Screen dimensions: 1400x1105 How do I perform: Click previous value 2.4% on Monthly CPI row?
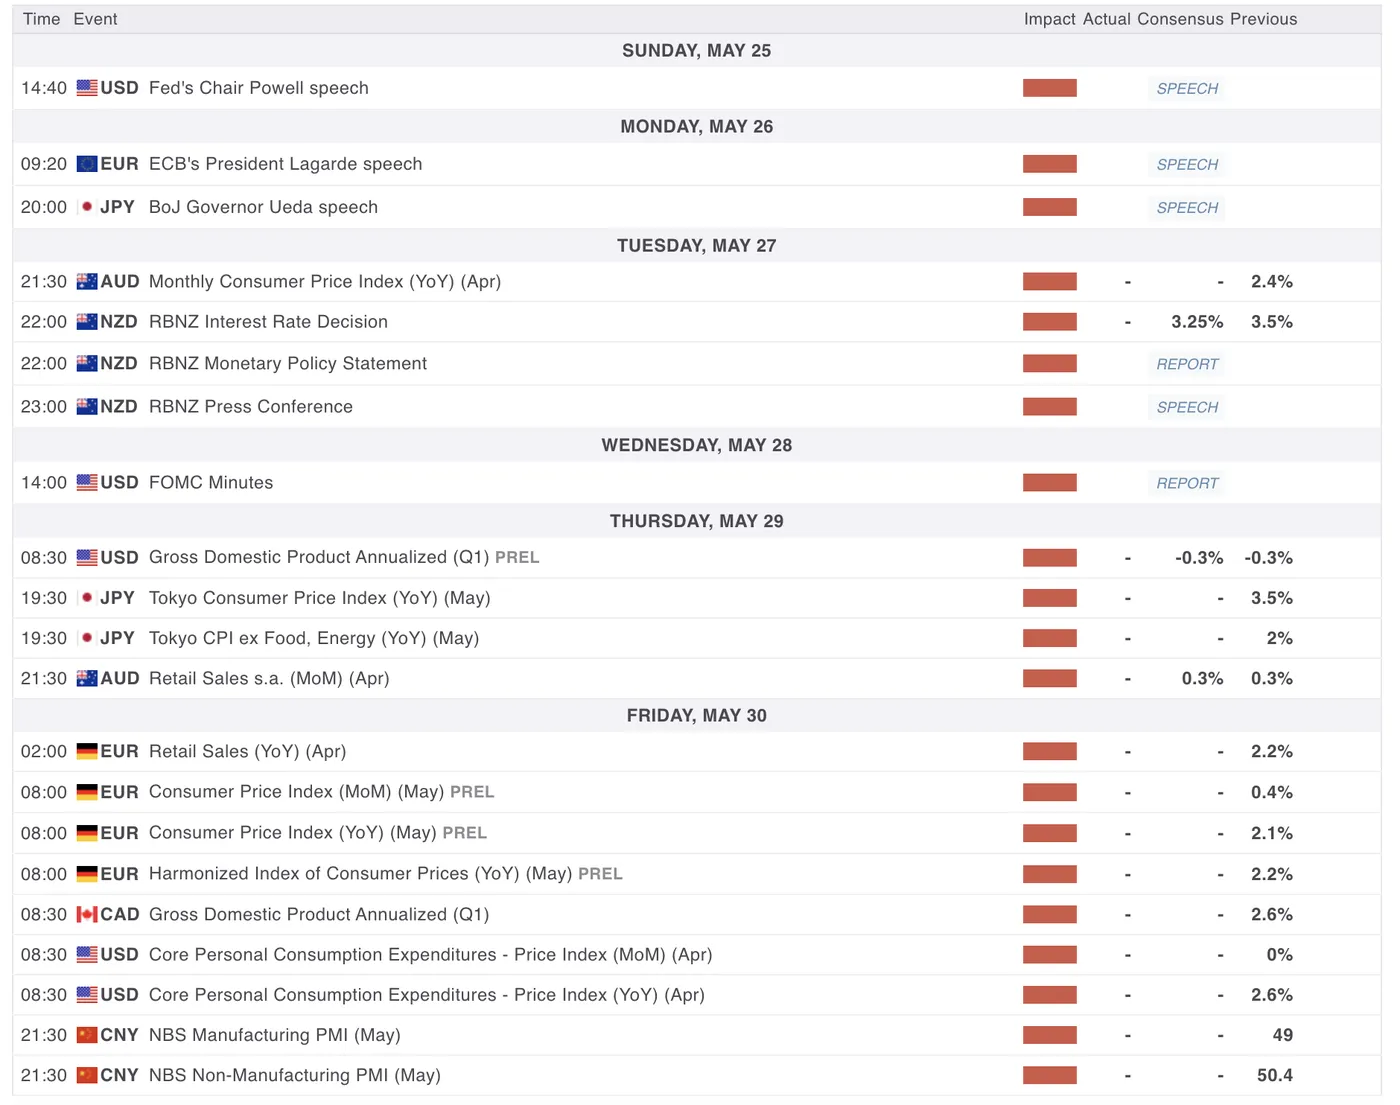tap(1272, 282)
